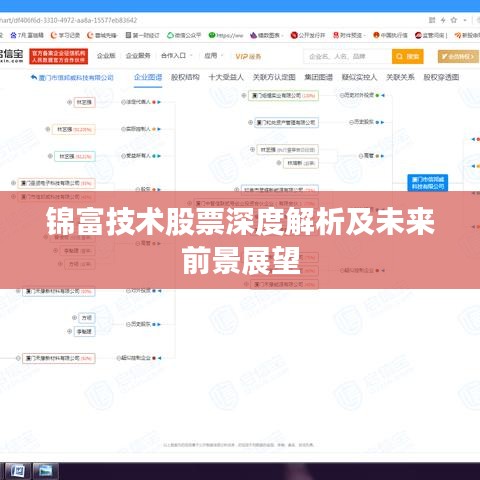
Task: Click the company name search field
Action: pyautogui.click(x=348, y=56)
